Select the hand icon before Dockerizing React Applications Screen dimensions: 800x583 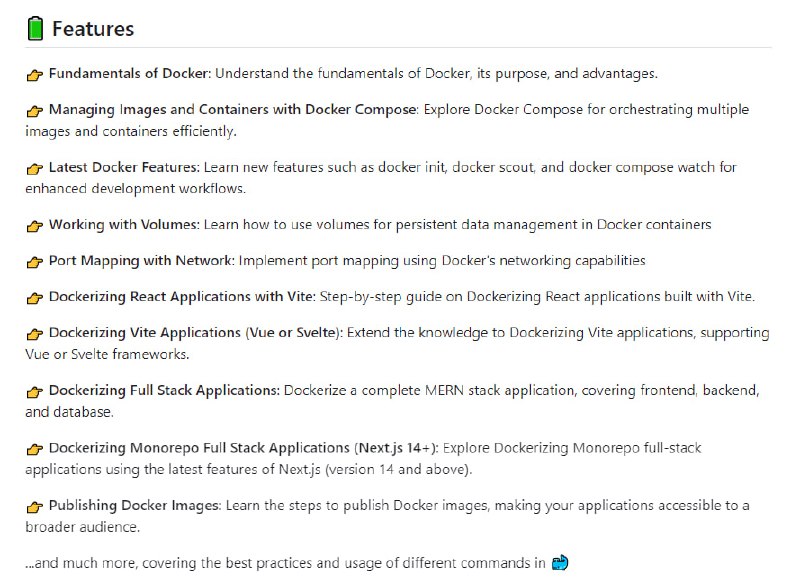coord(35,298)
